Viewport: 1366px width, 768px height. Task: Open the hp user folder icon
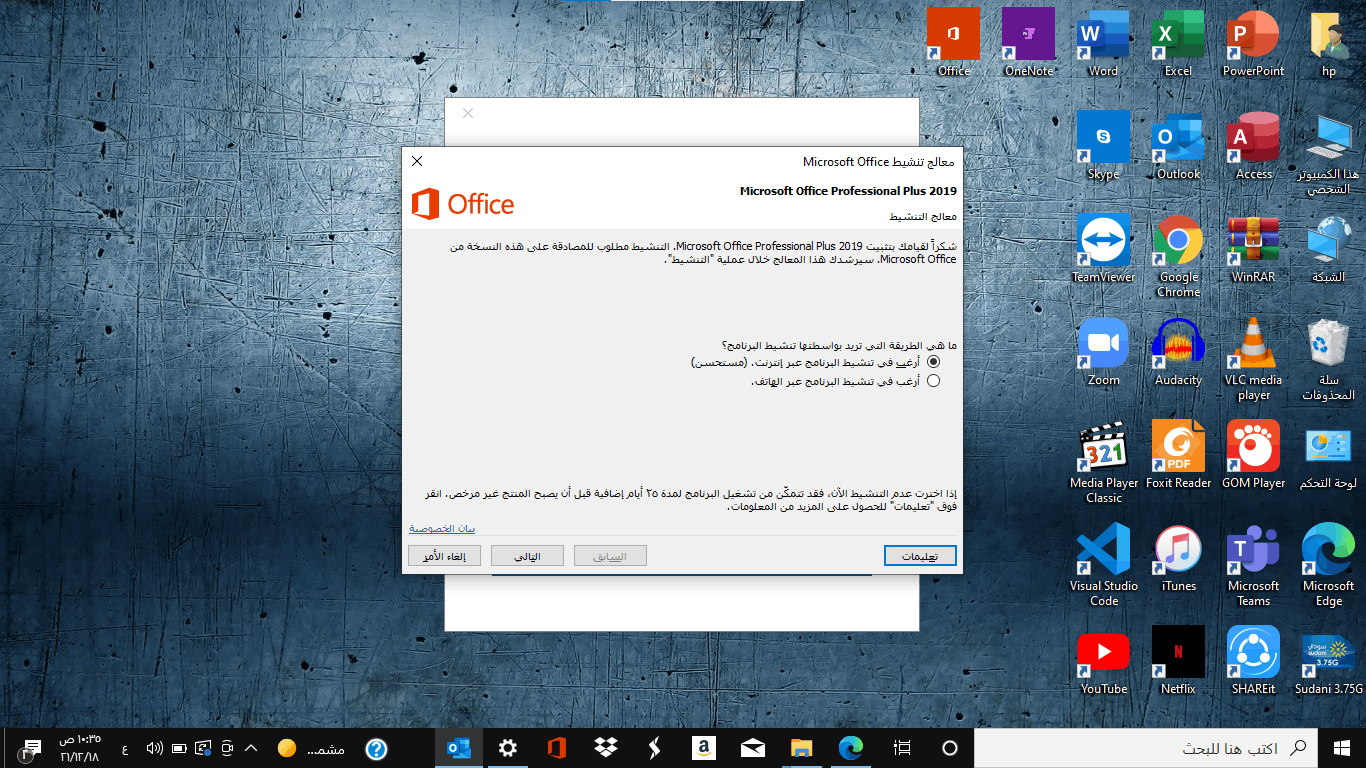click(x=1328, y=43)
